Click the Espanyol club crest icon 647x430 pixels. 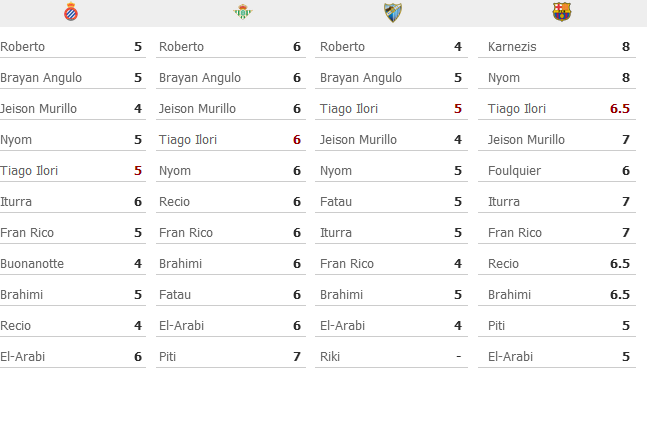71,12
